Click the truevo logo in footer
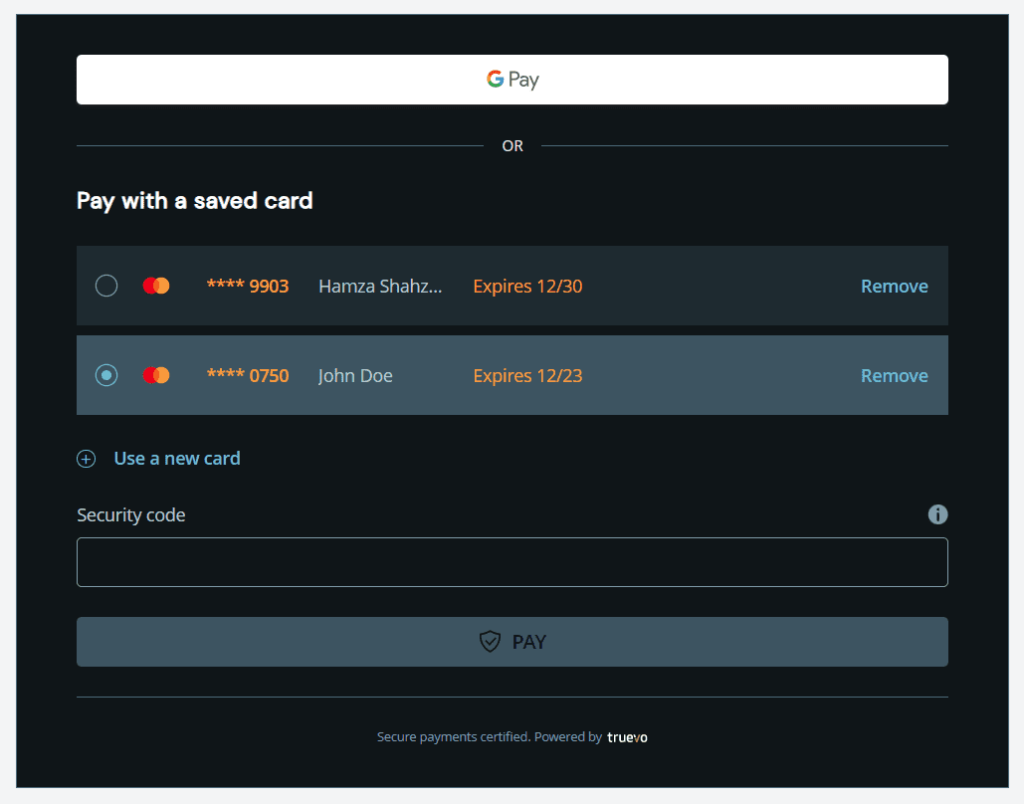This screenshot has width=1024, height=804. pos(627,737)
